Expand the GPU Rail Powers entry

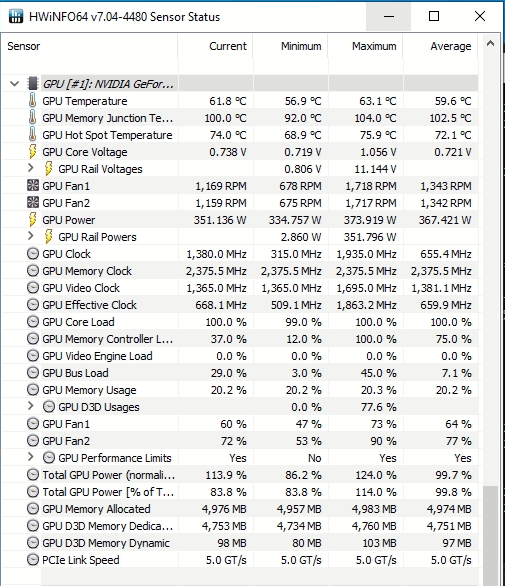coord(31,236)
